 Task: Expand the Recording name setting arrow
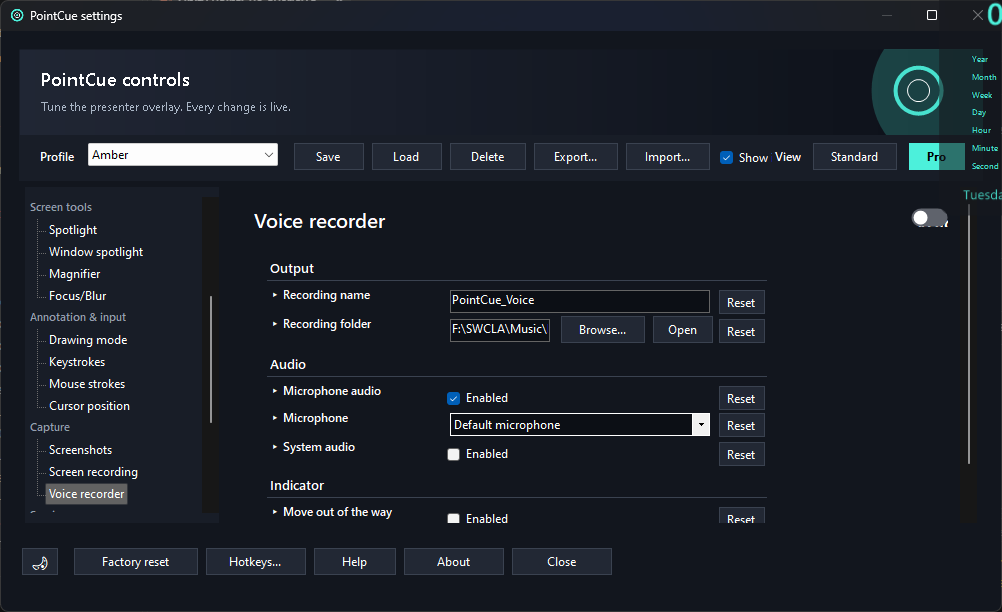(275, 295)
